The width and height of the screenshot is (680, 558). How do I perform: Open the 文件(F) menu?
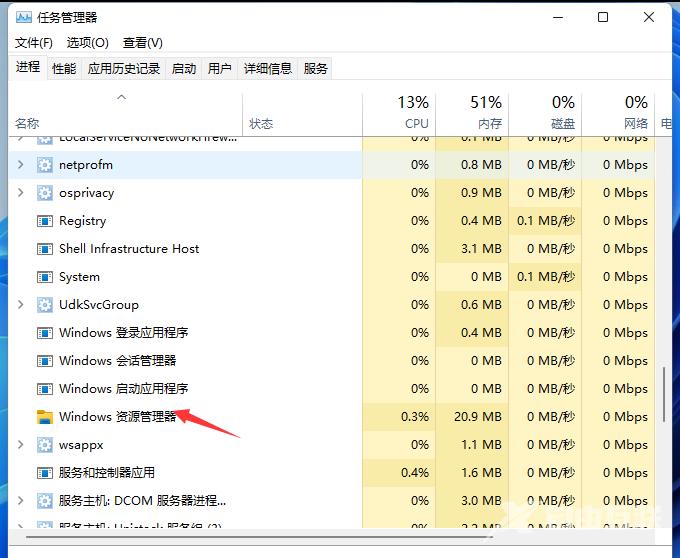(x=34, y=43)
